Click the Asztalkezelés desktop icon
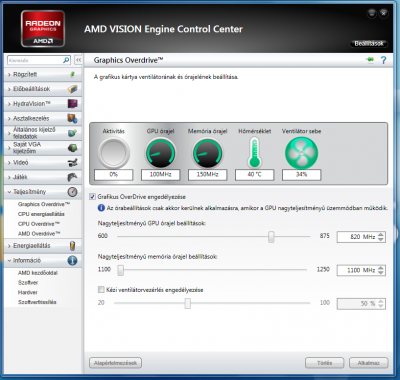This screenshot has width=400, height=380. pos(72,118)
